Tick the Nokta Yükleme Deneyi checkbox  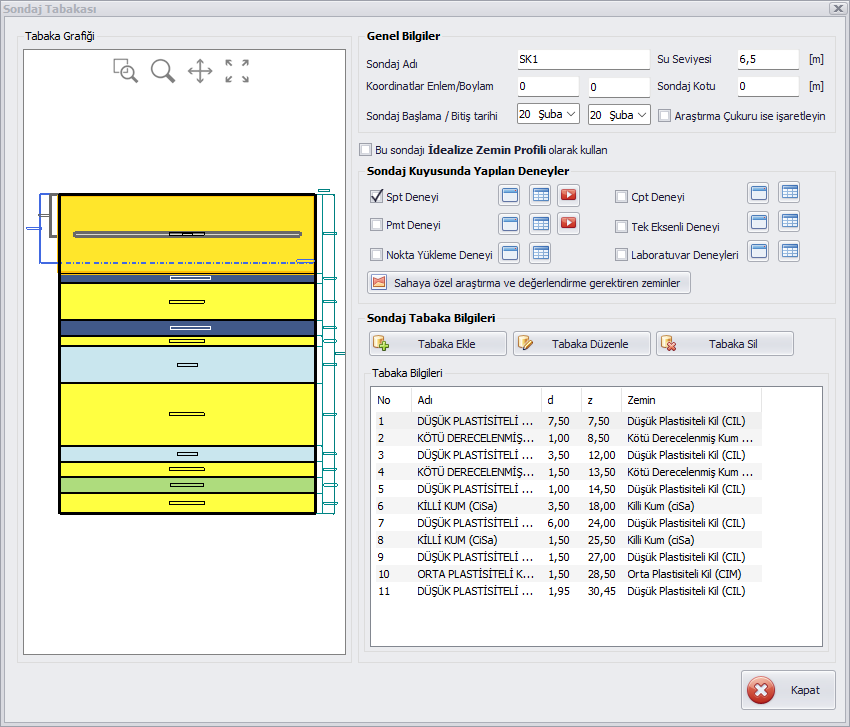click(x=376, y=254)
